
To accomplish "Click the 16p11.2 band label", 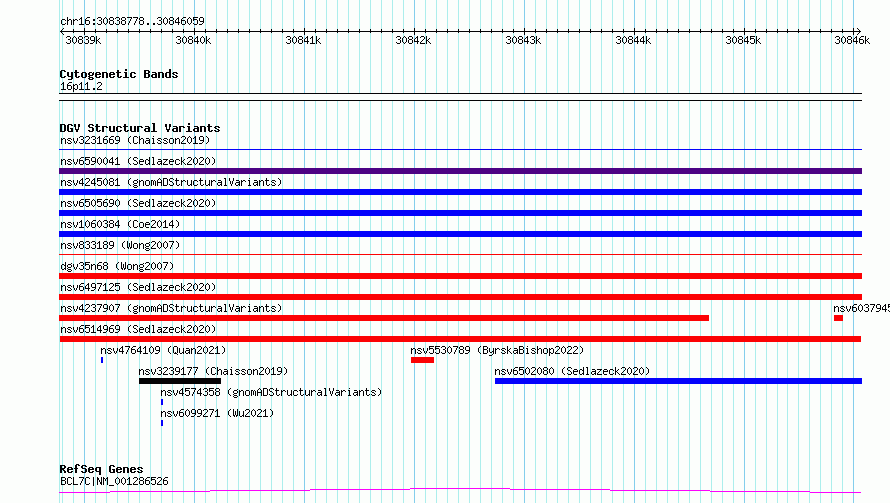I will tap(81, 86).
